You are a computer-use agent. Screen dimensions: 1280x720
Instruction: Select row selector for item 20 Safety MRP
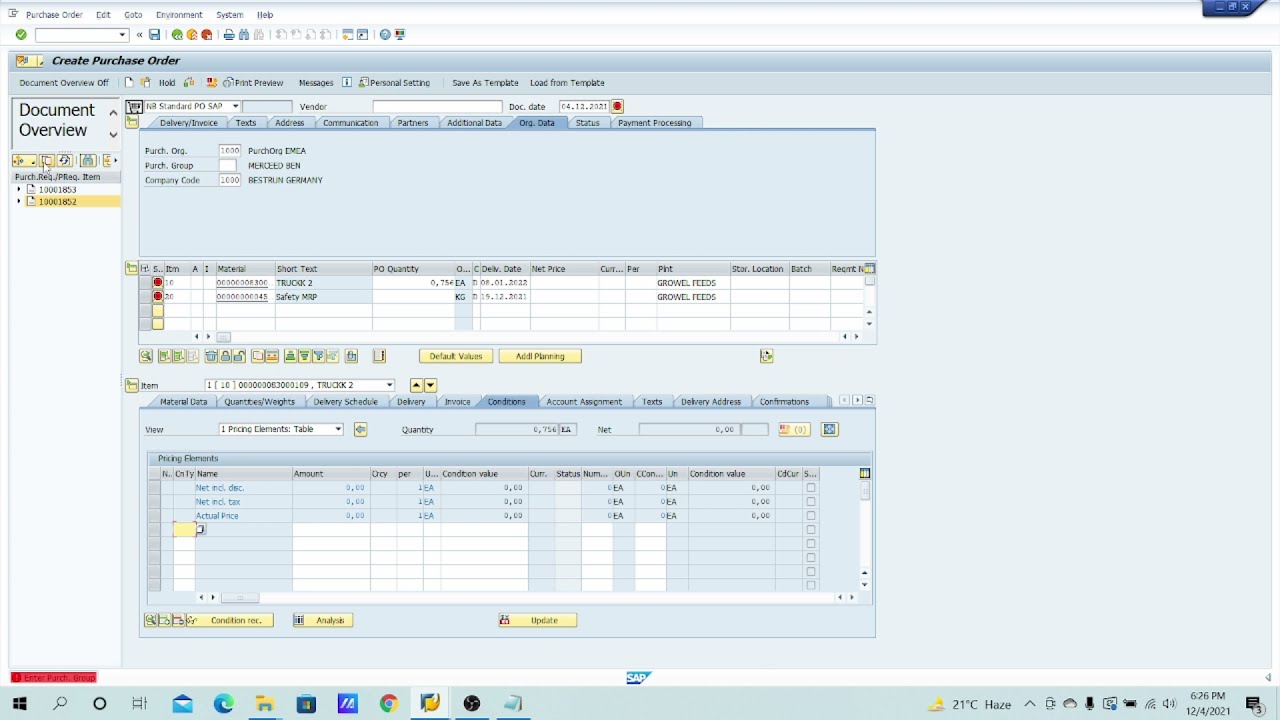(145, 297)
